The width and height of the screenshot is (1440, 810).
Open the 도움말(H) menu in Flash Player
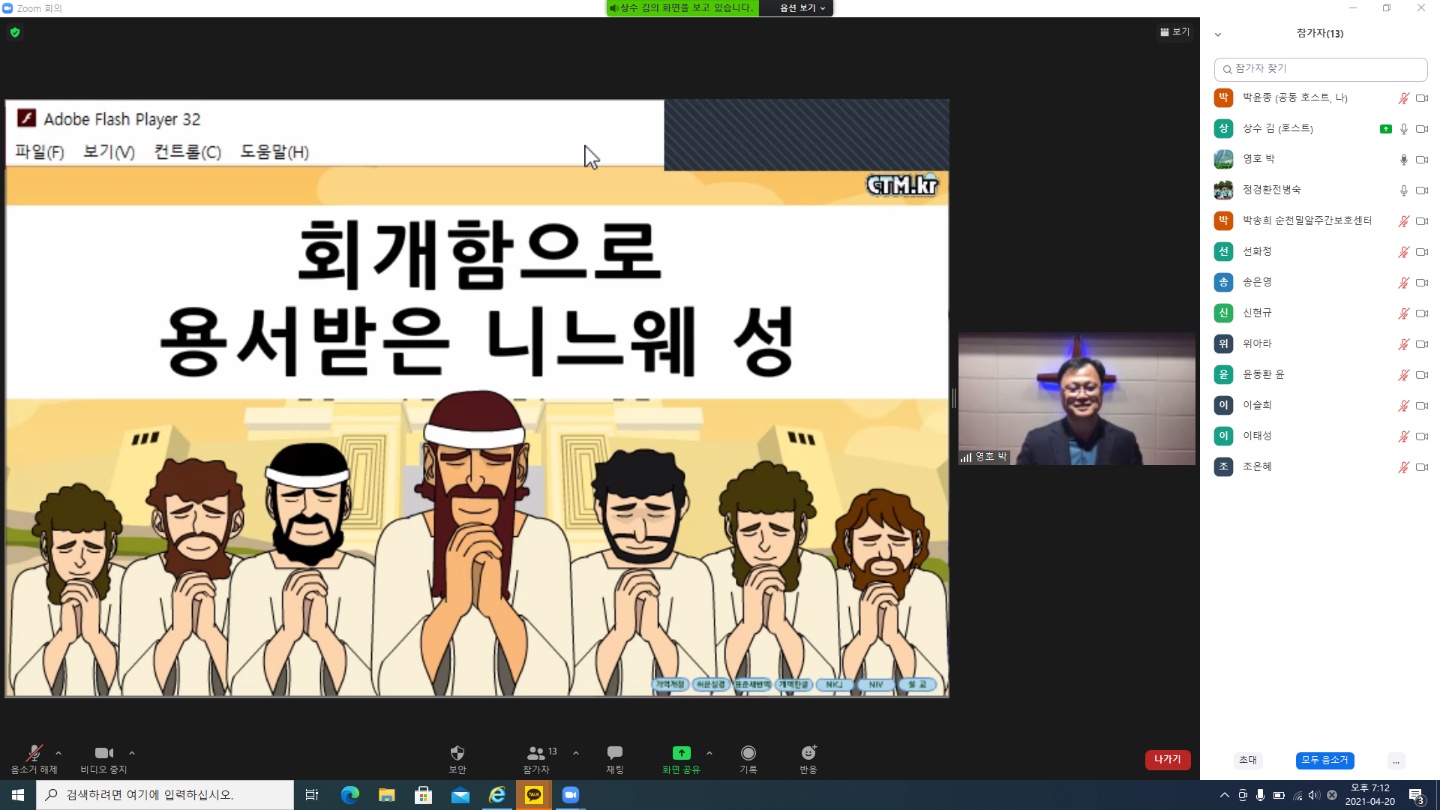[x=274, y=152]
